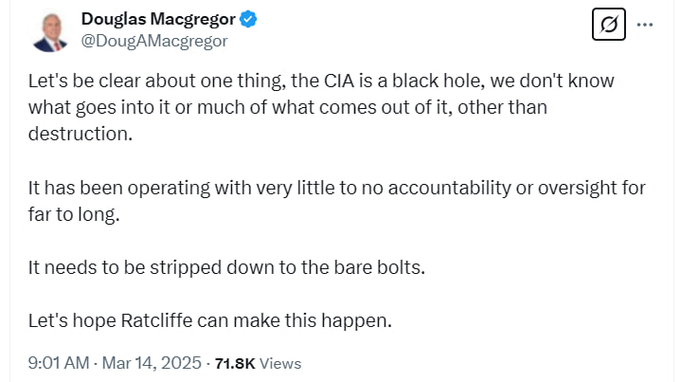Click the 9:01 AM timestamp
Image resolution: width=680 pixels, height=382 pixels.
(x=59, y=363)
